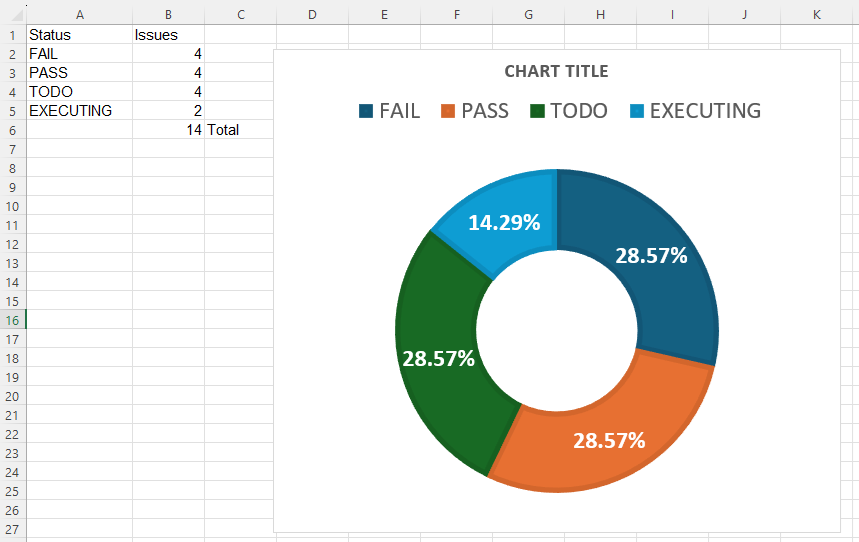Select the total value 14 cell
This screenshot has height=542, width=859.
pos(168,130)
